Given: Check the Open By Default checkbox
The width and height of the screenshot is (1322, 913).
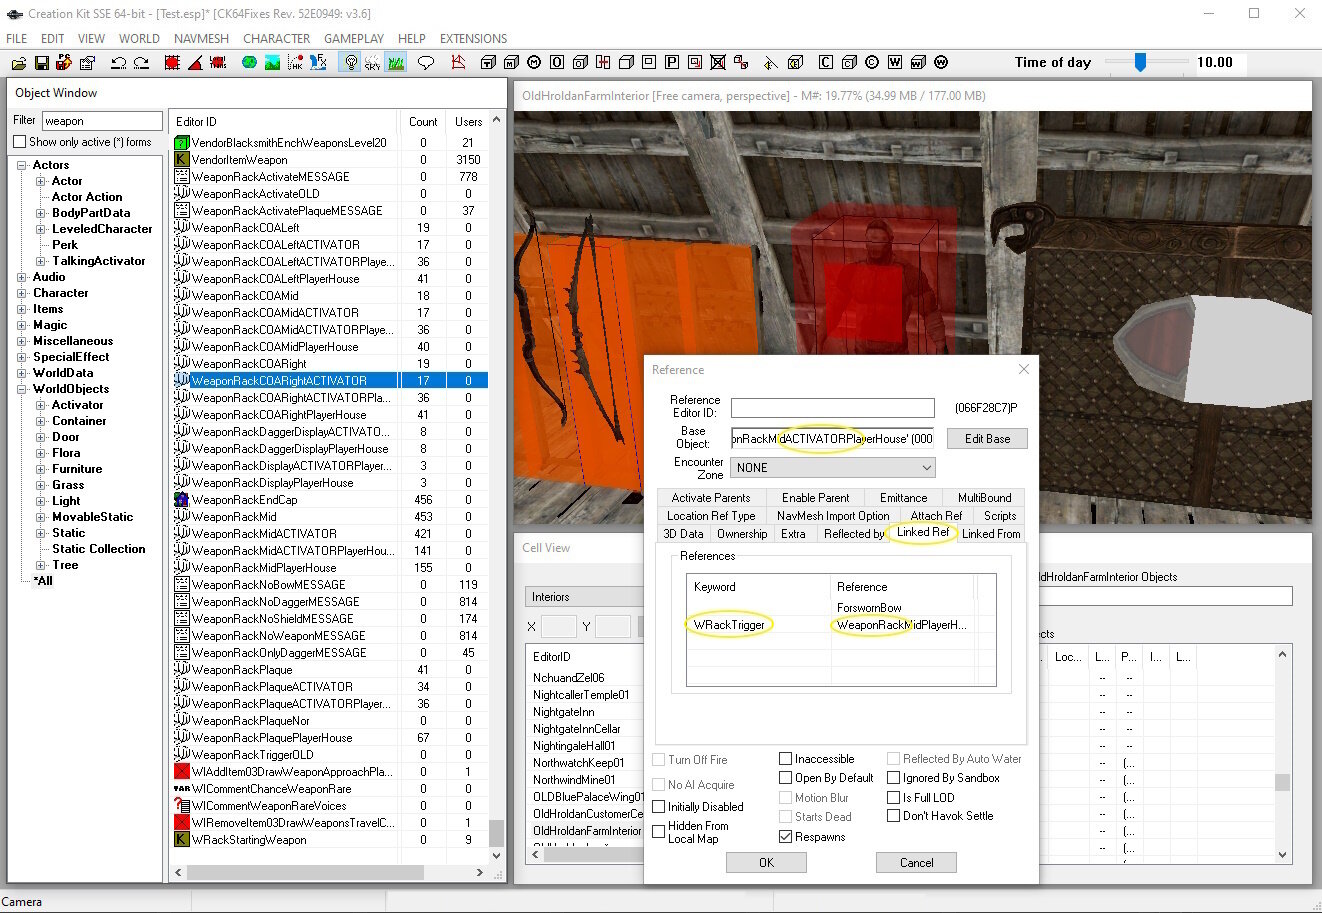Looking at the screenshot, I should [x=785, y=778].
